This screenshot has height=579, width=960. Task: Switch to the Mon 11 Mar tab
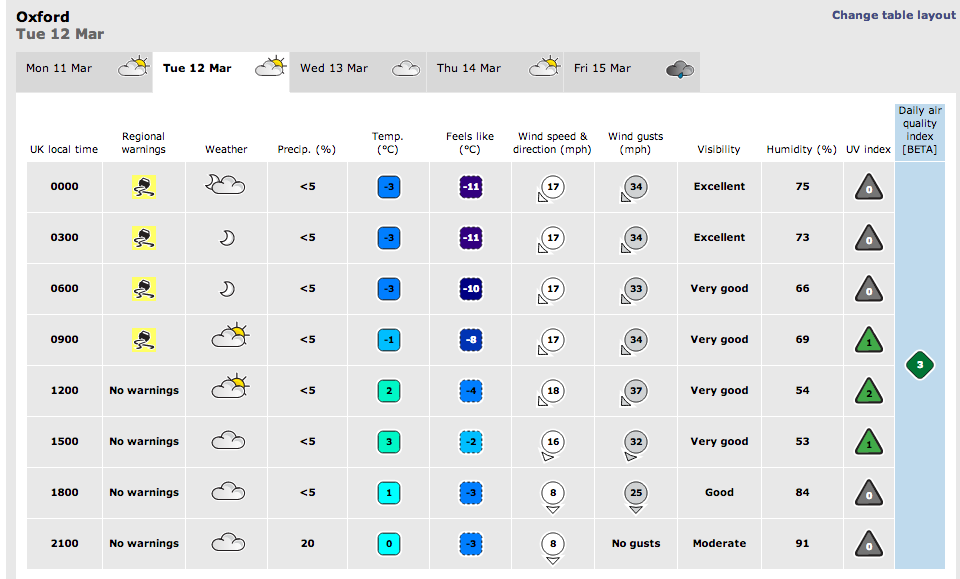point(84,69)
